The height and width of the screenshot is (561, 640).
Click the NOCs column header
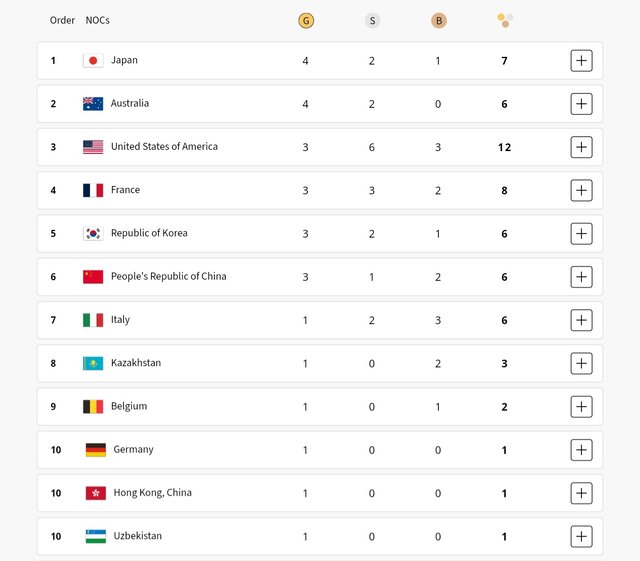[x=98, y=20]
